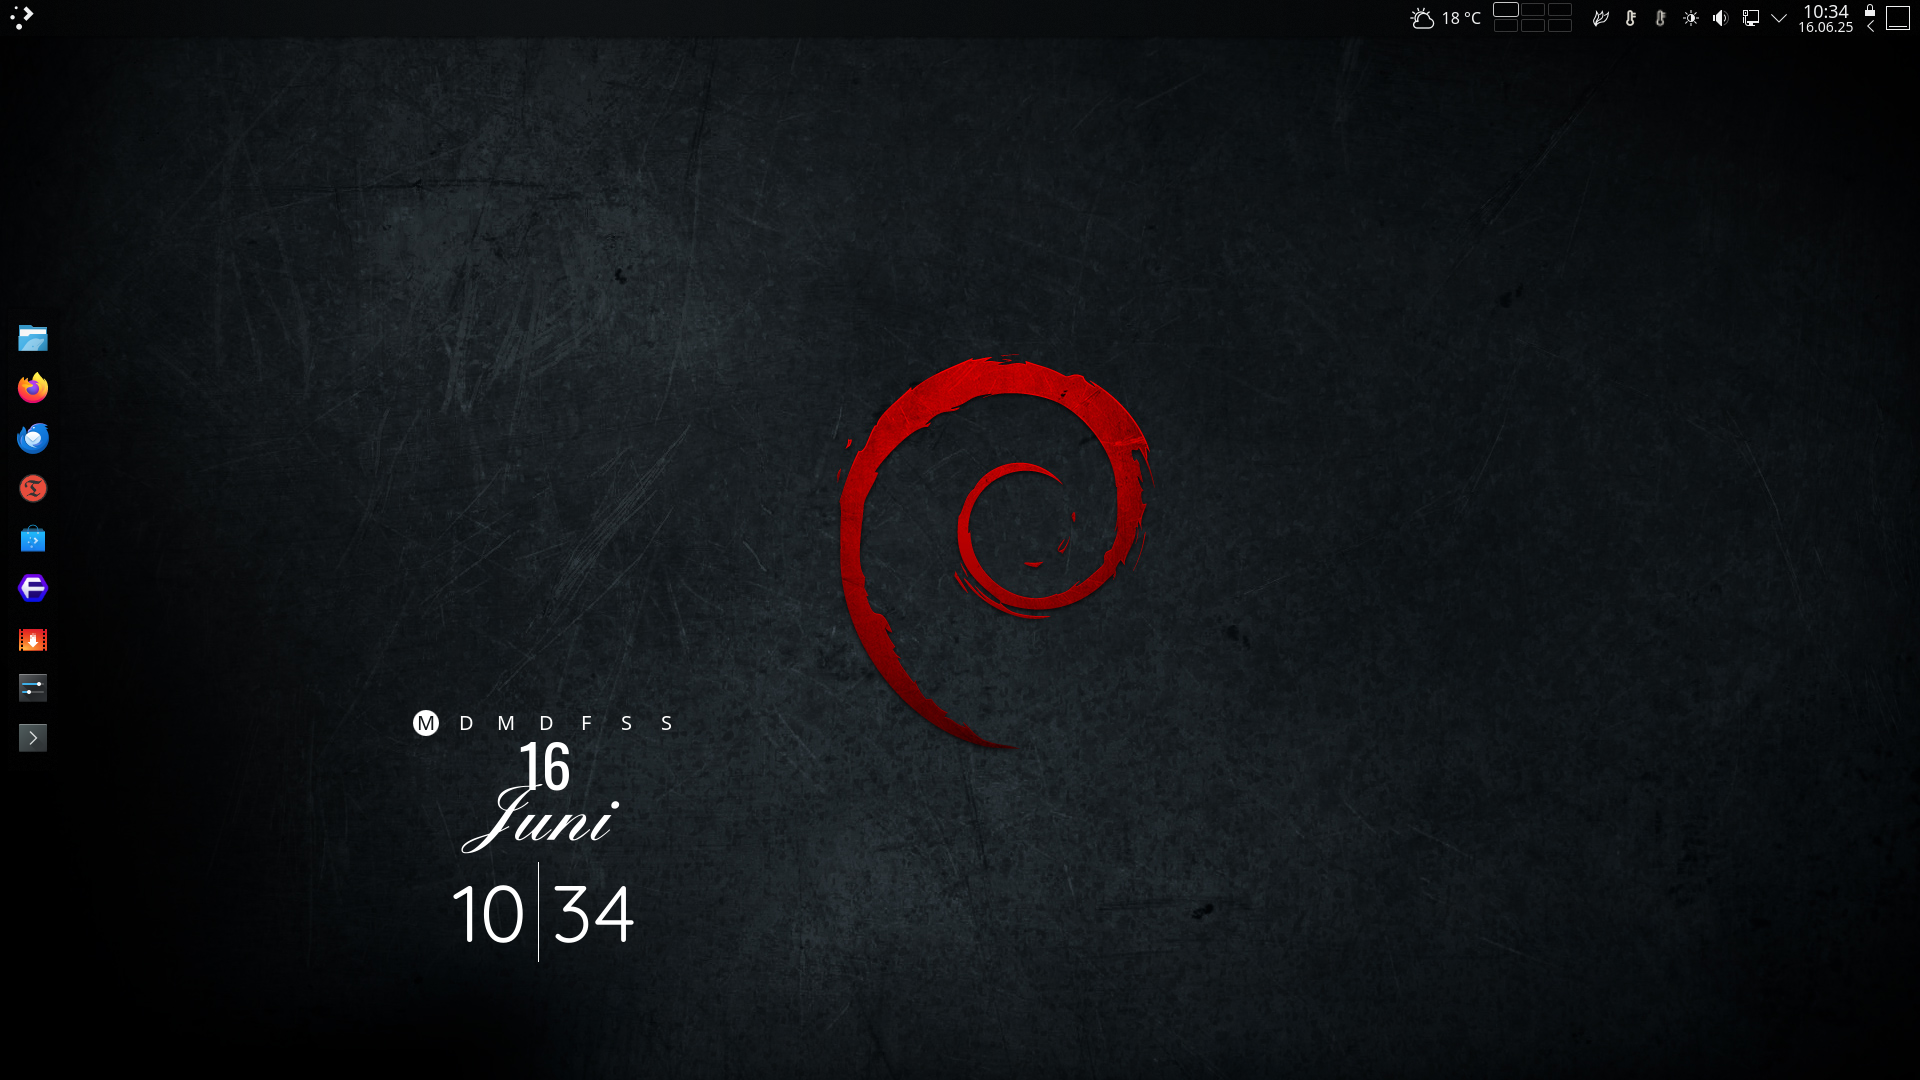The image size is (1920, 1080).
Task: Open calendar from the 10:34 panel clock
Action: pyautogui.click(x=1825, y=18)
